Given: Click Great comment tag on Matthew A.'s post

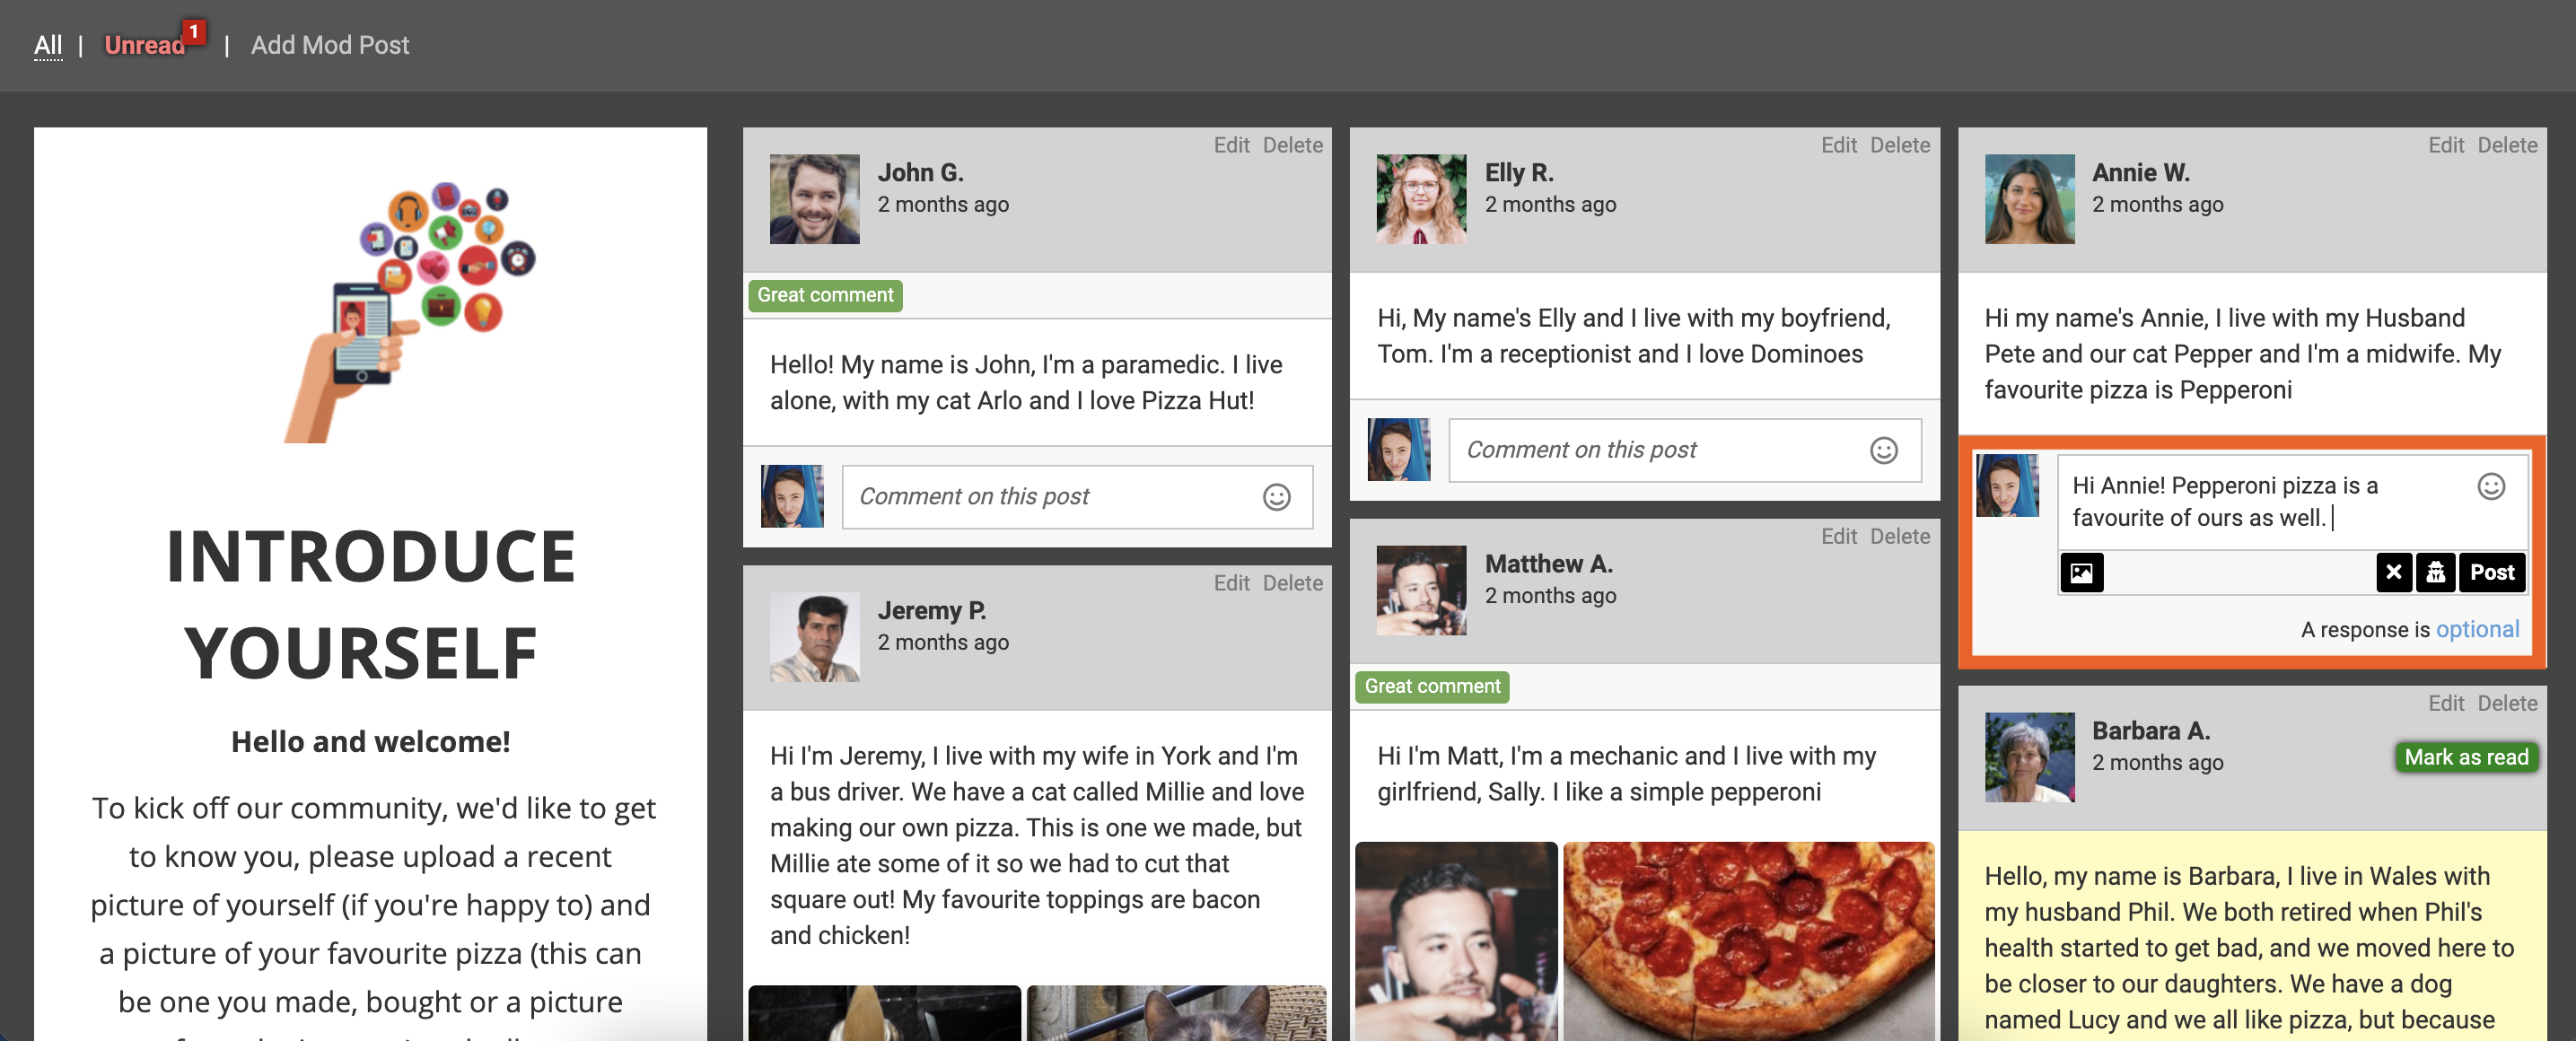Looking at the screenshot, I should (1431, 687).
